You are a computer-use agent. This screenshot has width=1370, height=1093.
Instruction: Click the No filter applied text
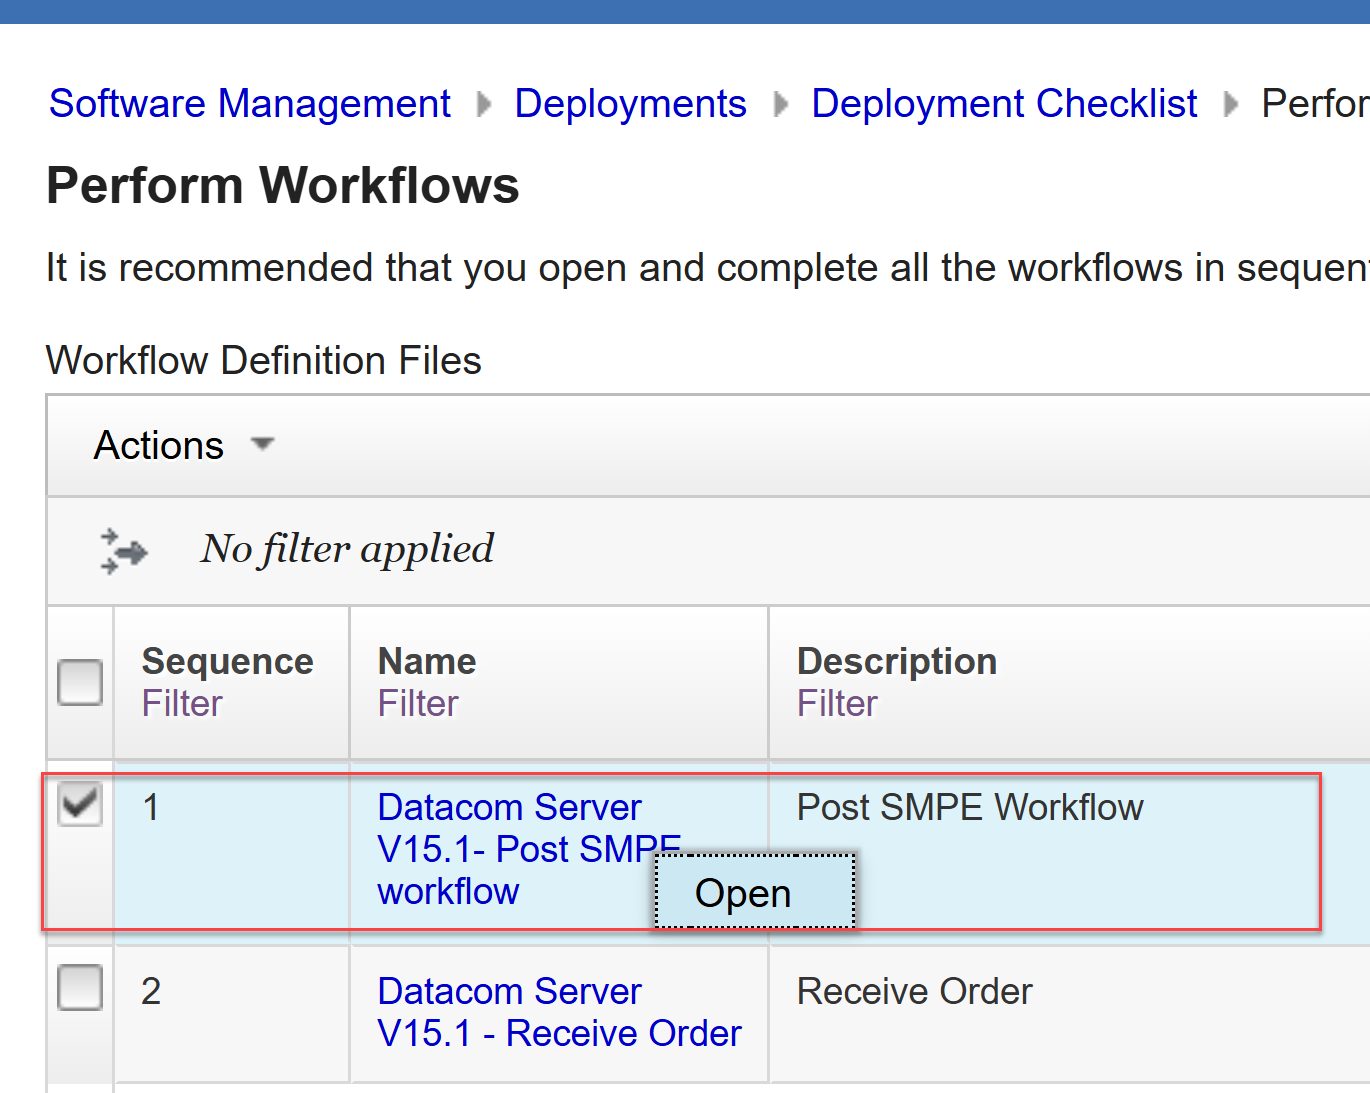[x=347, y=549]
